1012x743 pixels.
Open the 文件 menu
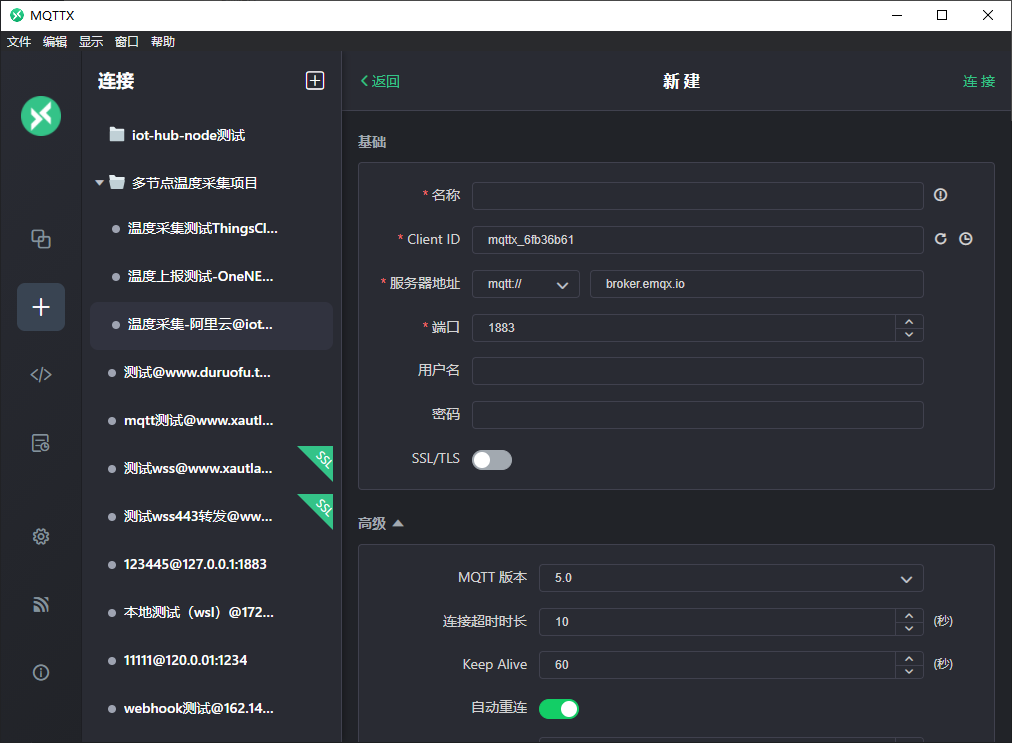tap(19, 42)
